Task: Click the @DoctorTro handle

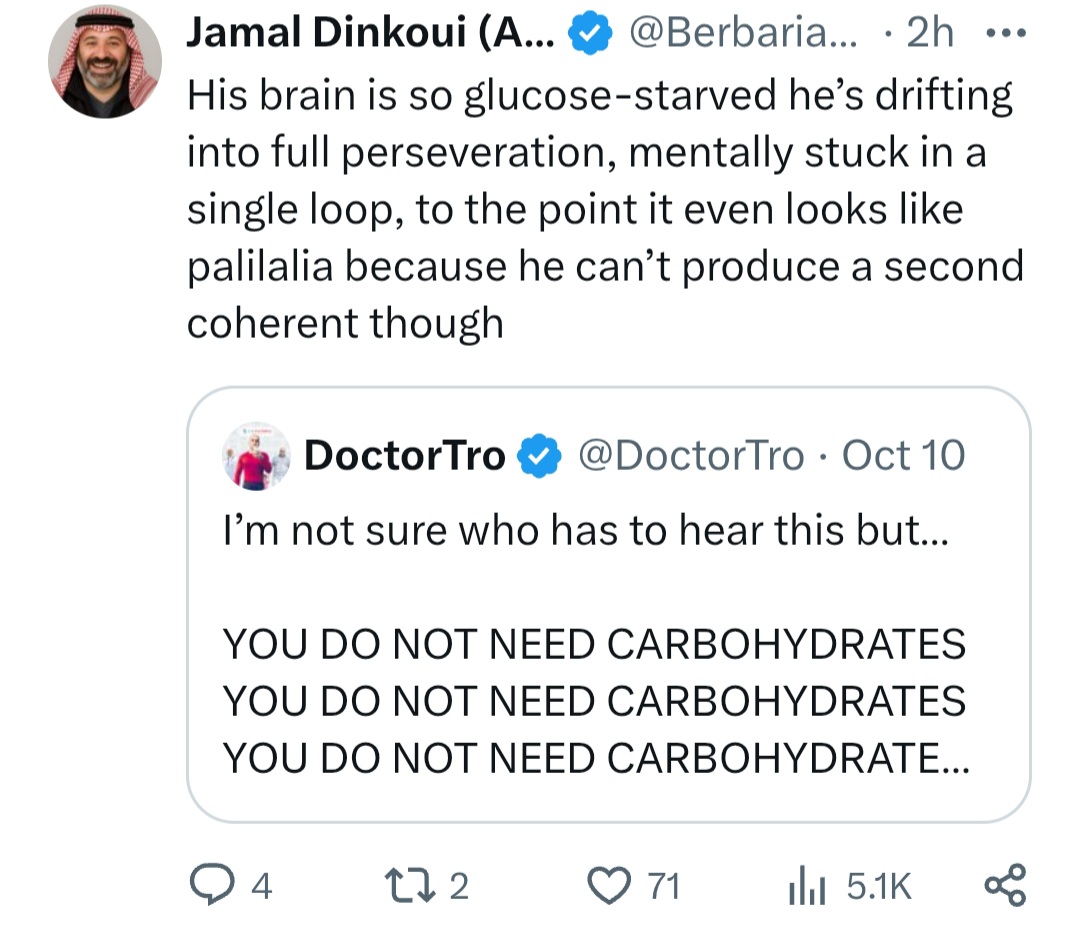Action: (691, 456)
